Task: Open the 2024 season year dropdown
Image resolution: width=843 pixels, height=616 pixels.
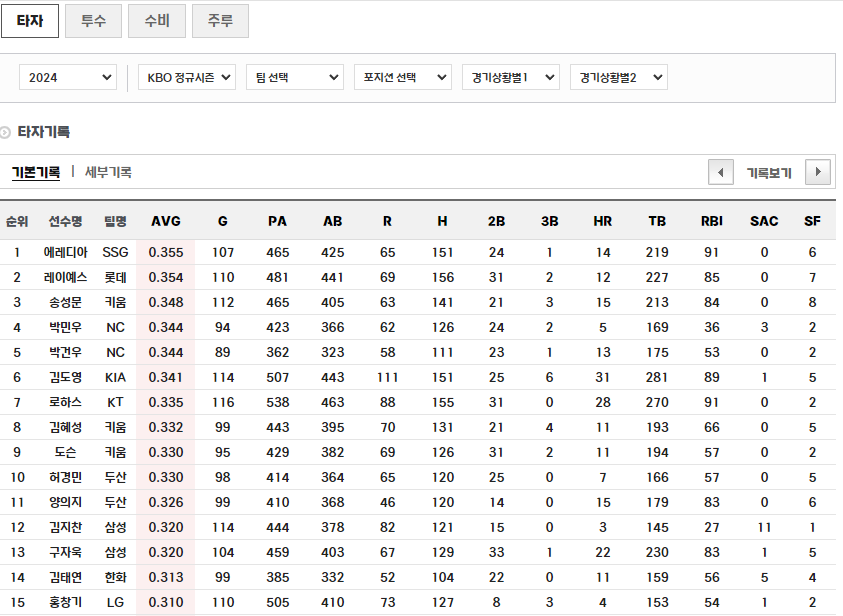Action: 67,76
